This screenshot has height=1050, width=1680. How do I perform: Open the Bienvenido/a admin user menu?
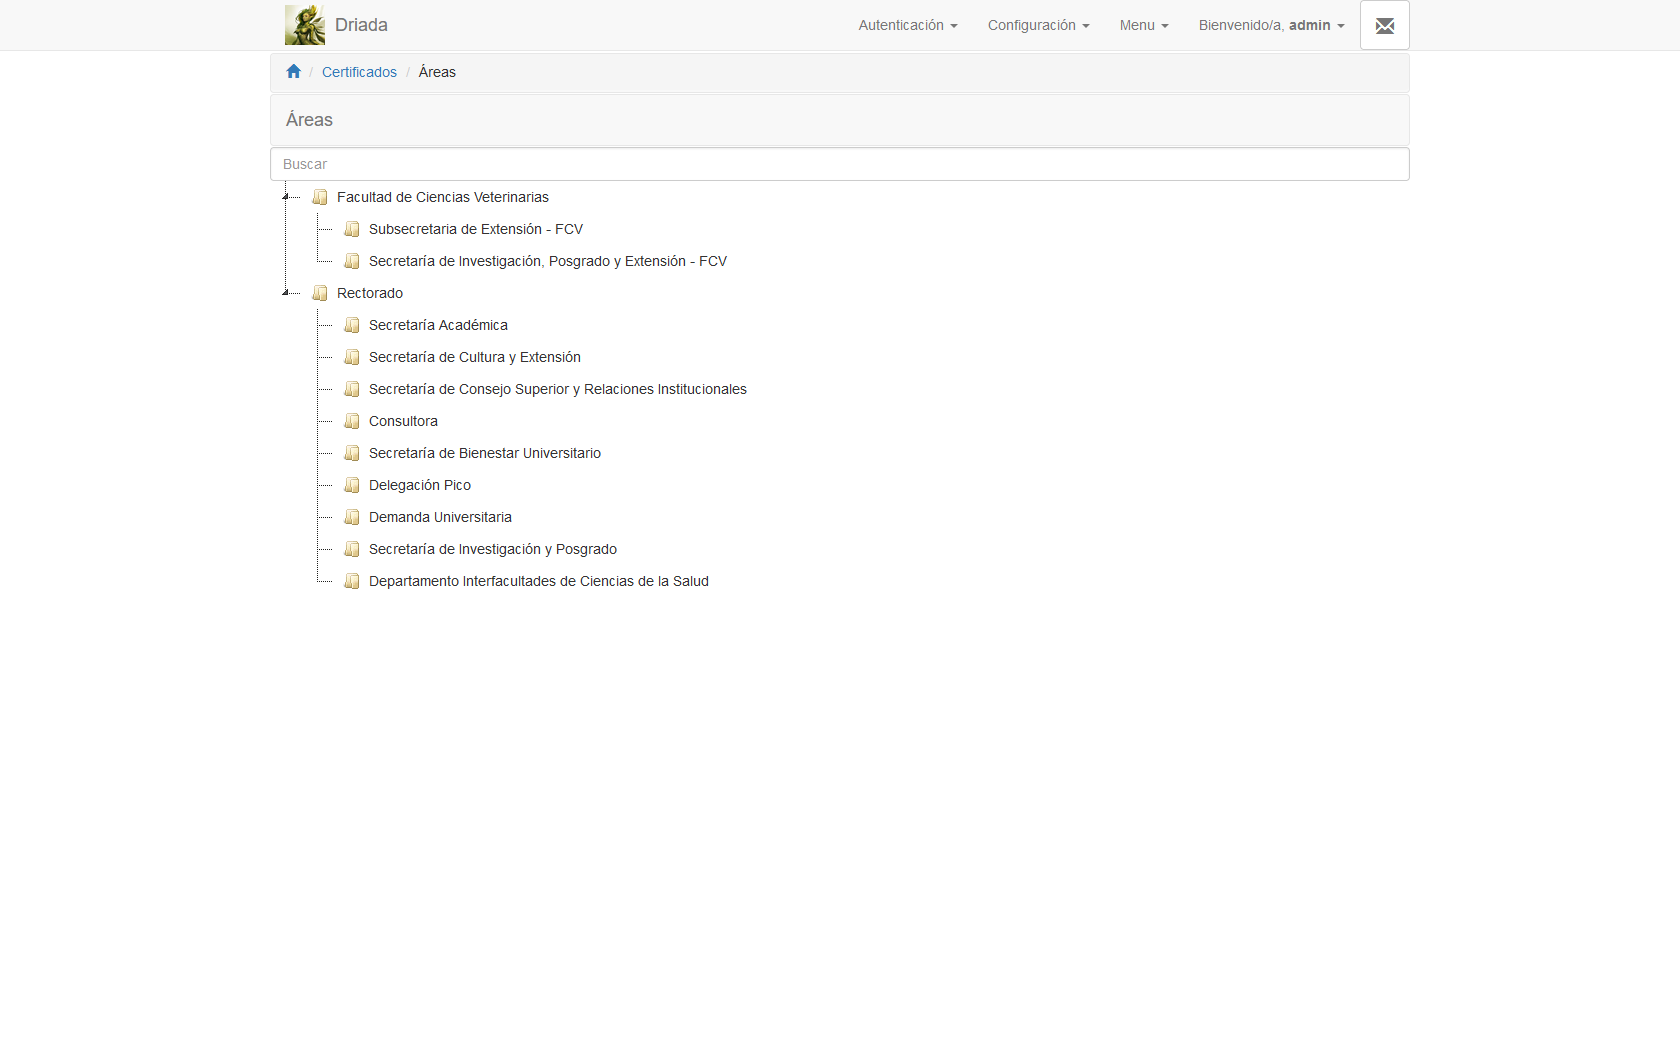coord(1271,25)
